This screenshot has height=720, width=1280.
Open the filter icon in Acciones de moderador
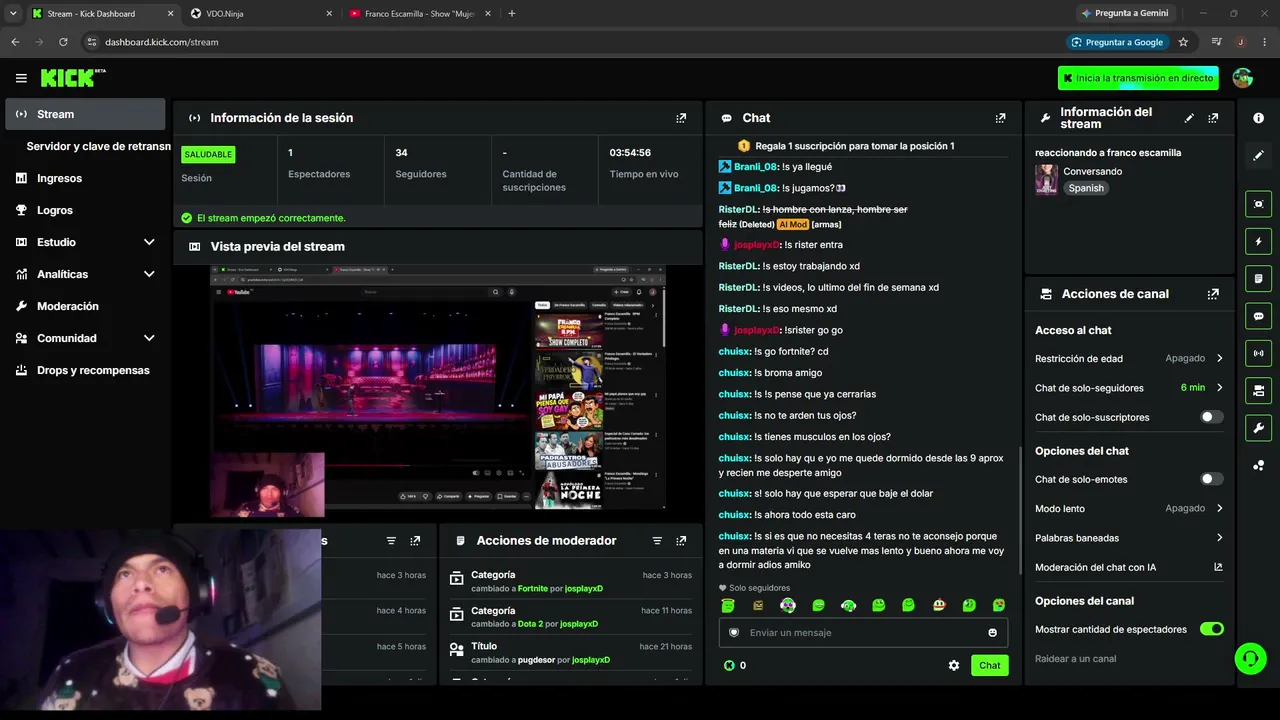657,541
